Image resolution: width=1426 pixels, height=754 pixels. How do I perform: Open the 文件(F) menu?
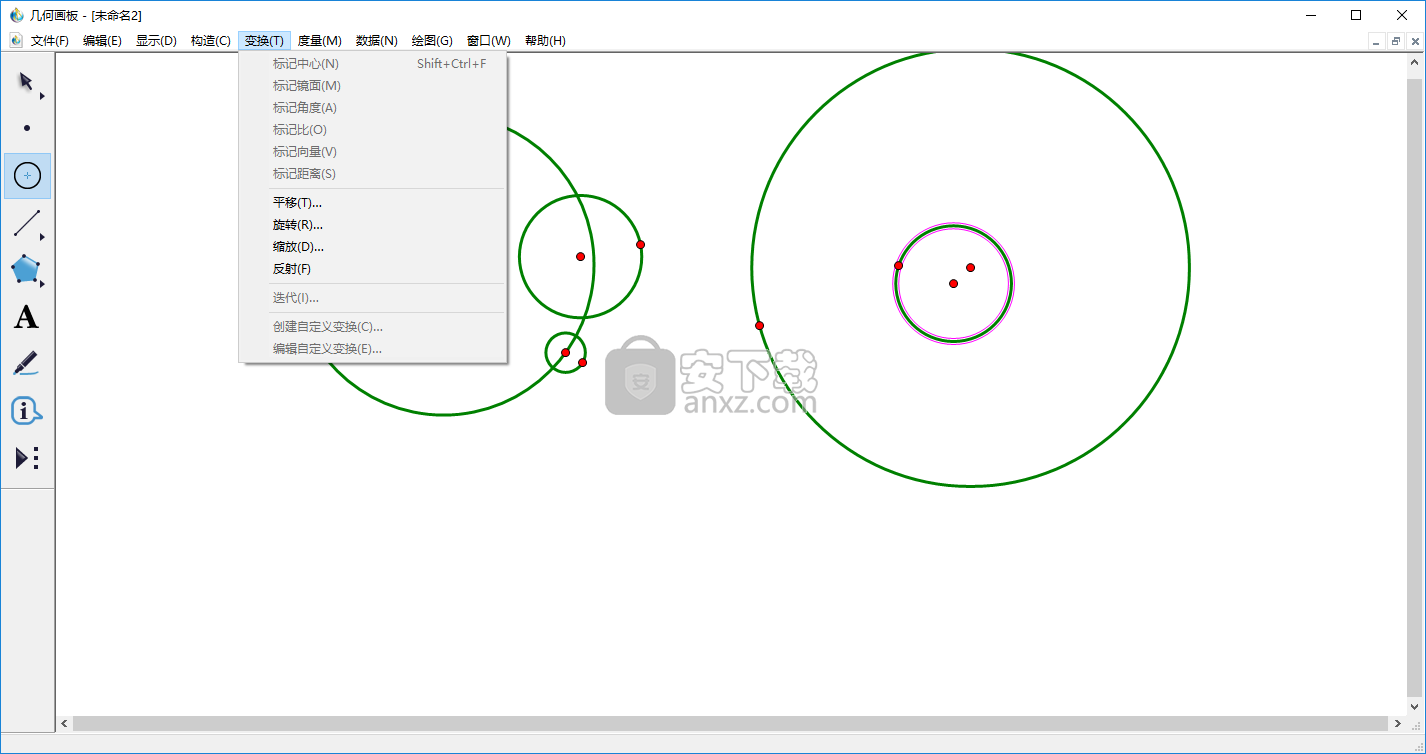coord(50,41)
